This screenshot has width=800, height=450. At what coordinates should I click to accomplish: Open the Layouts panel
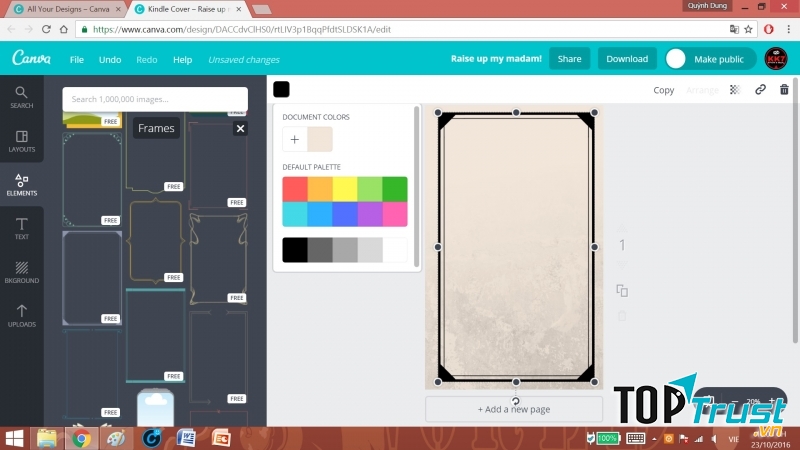(x=21, y=140)
